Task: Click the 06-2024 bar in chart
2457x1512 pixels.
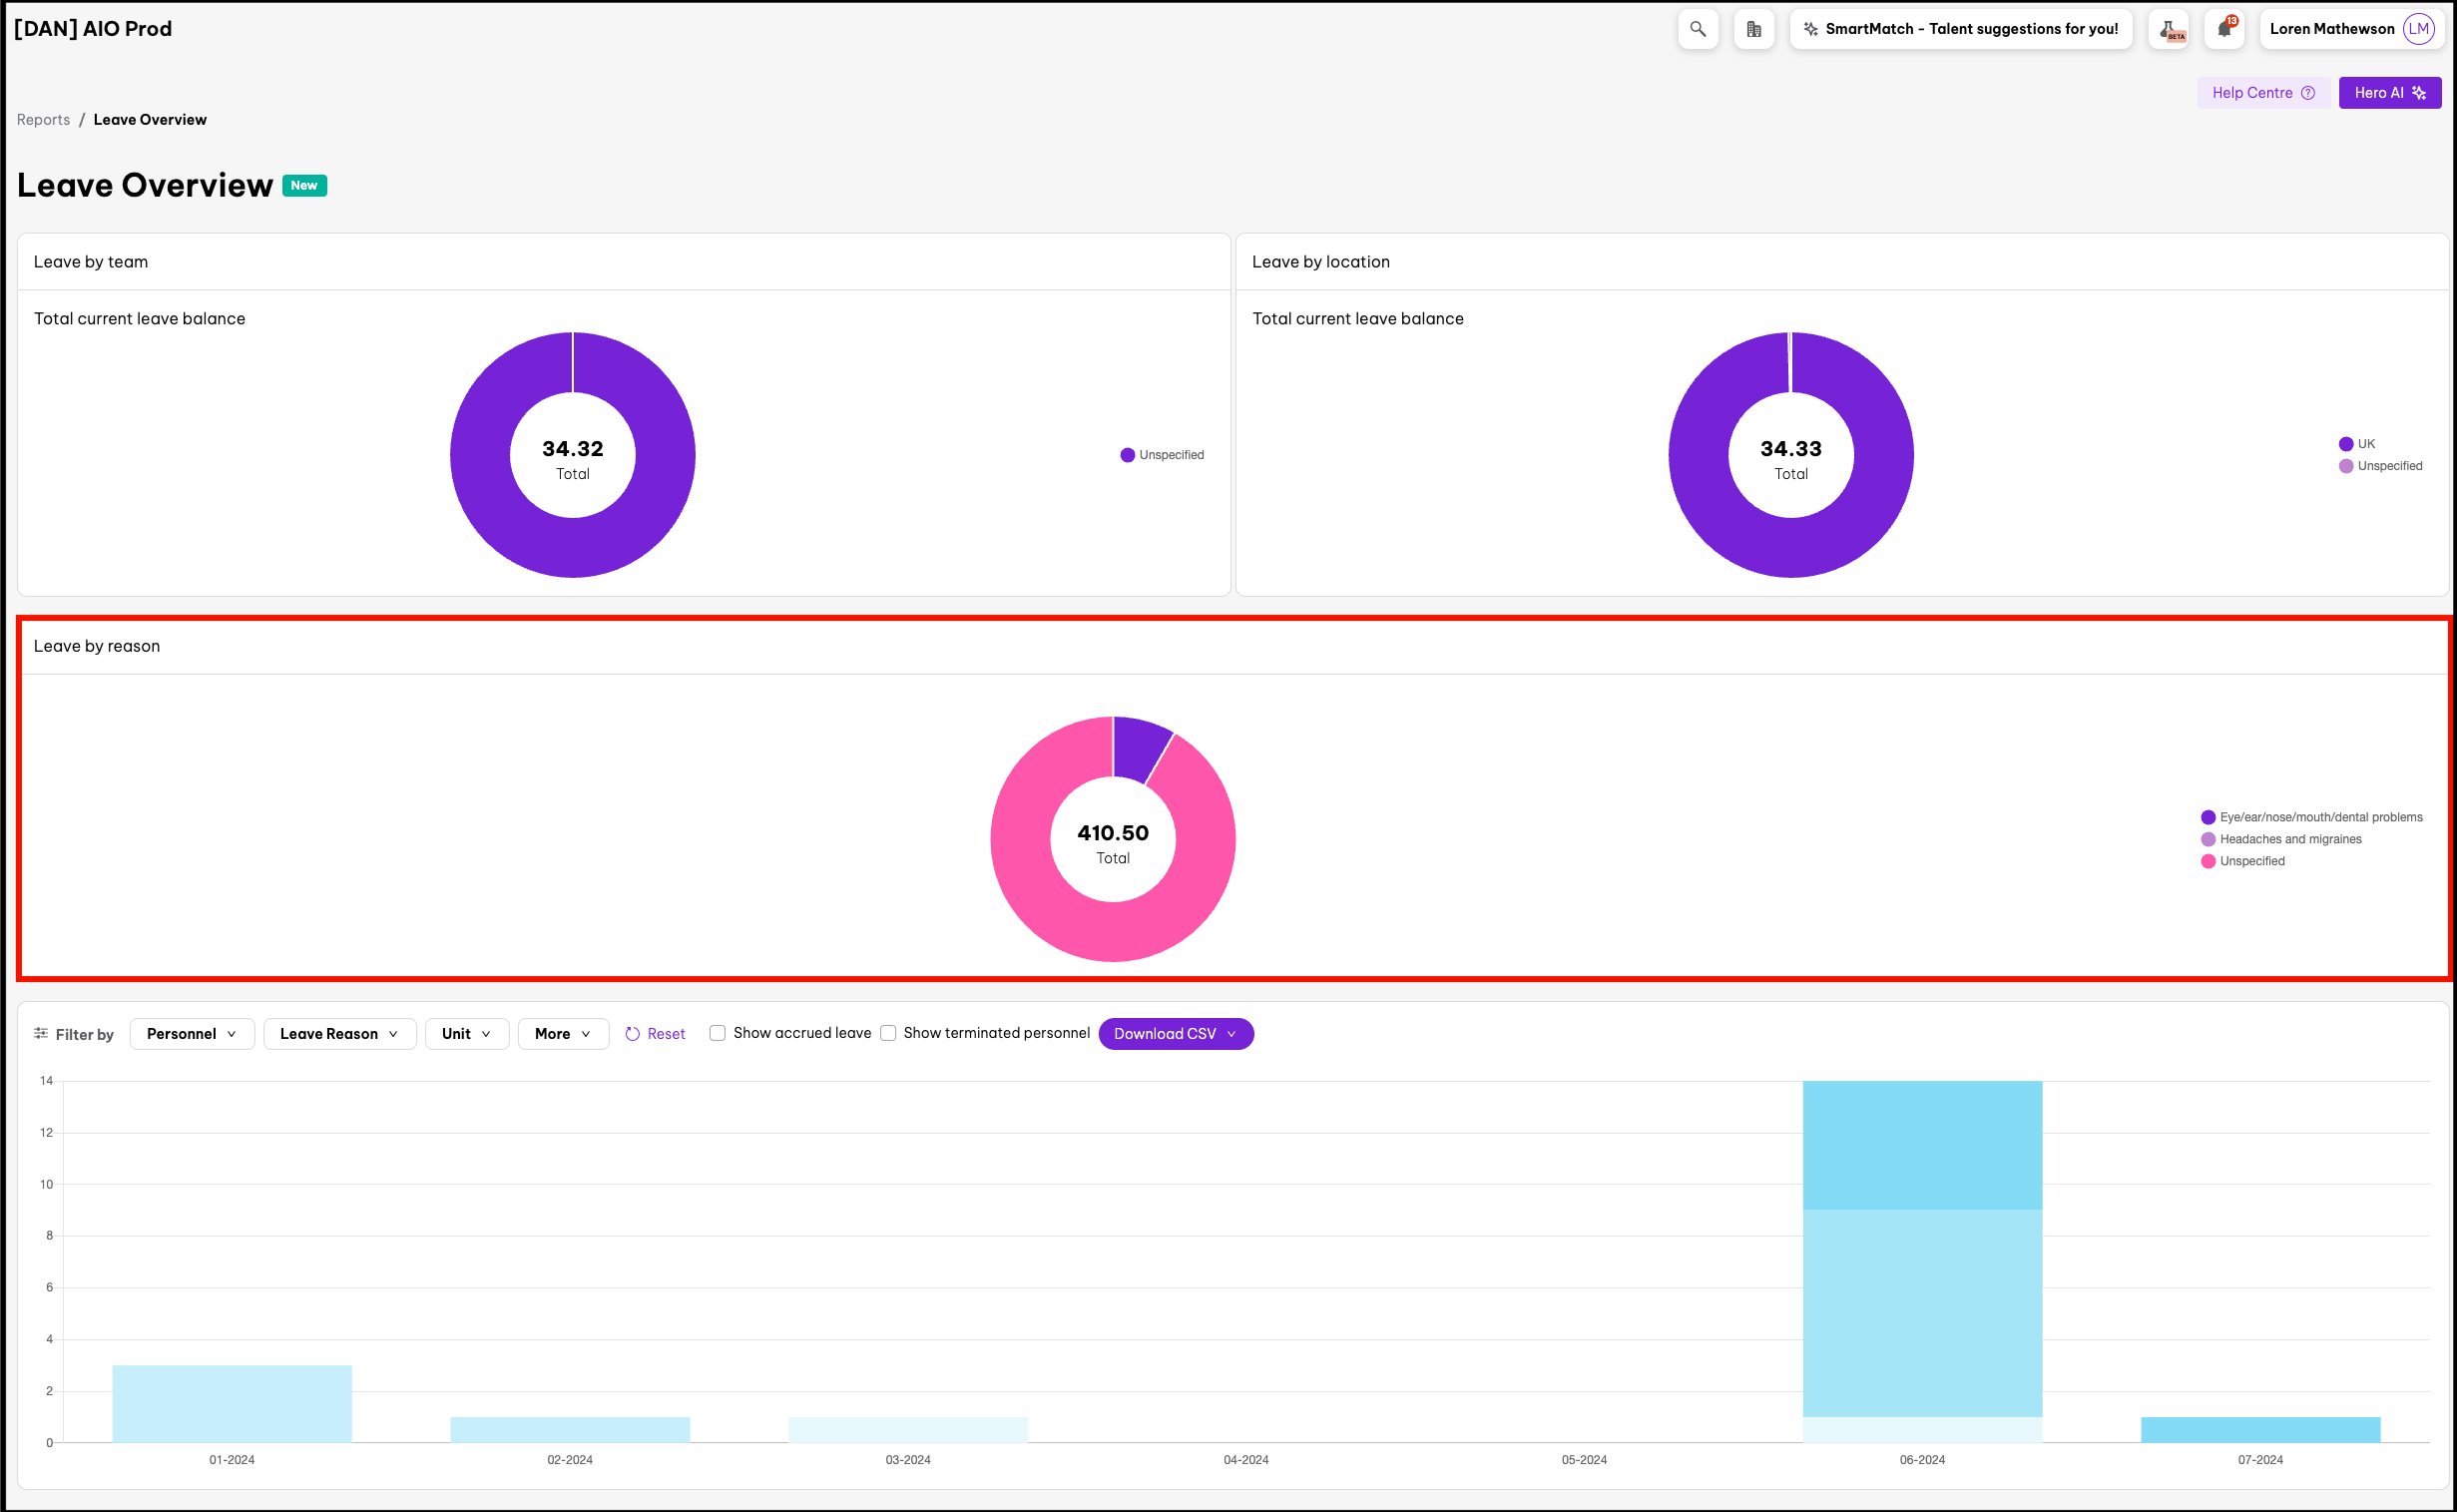Action: click(x=1921, y=1260)
